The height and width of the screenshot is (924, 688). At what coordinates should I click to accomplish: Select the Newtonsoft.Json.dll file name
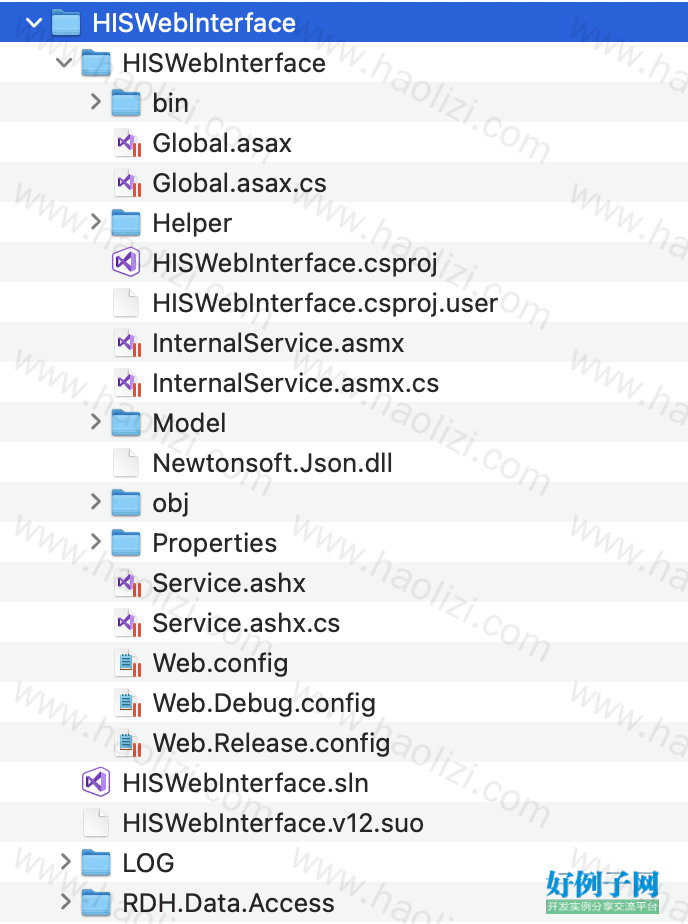(x=272, y=463)
